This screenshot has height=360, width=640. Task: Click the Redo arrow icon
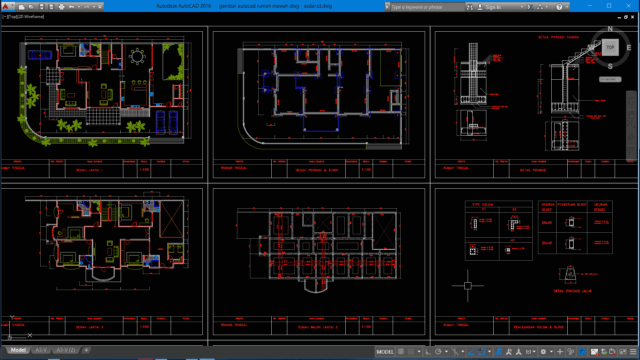(87, 7)
